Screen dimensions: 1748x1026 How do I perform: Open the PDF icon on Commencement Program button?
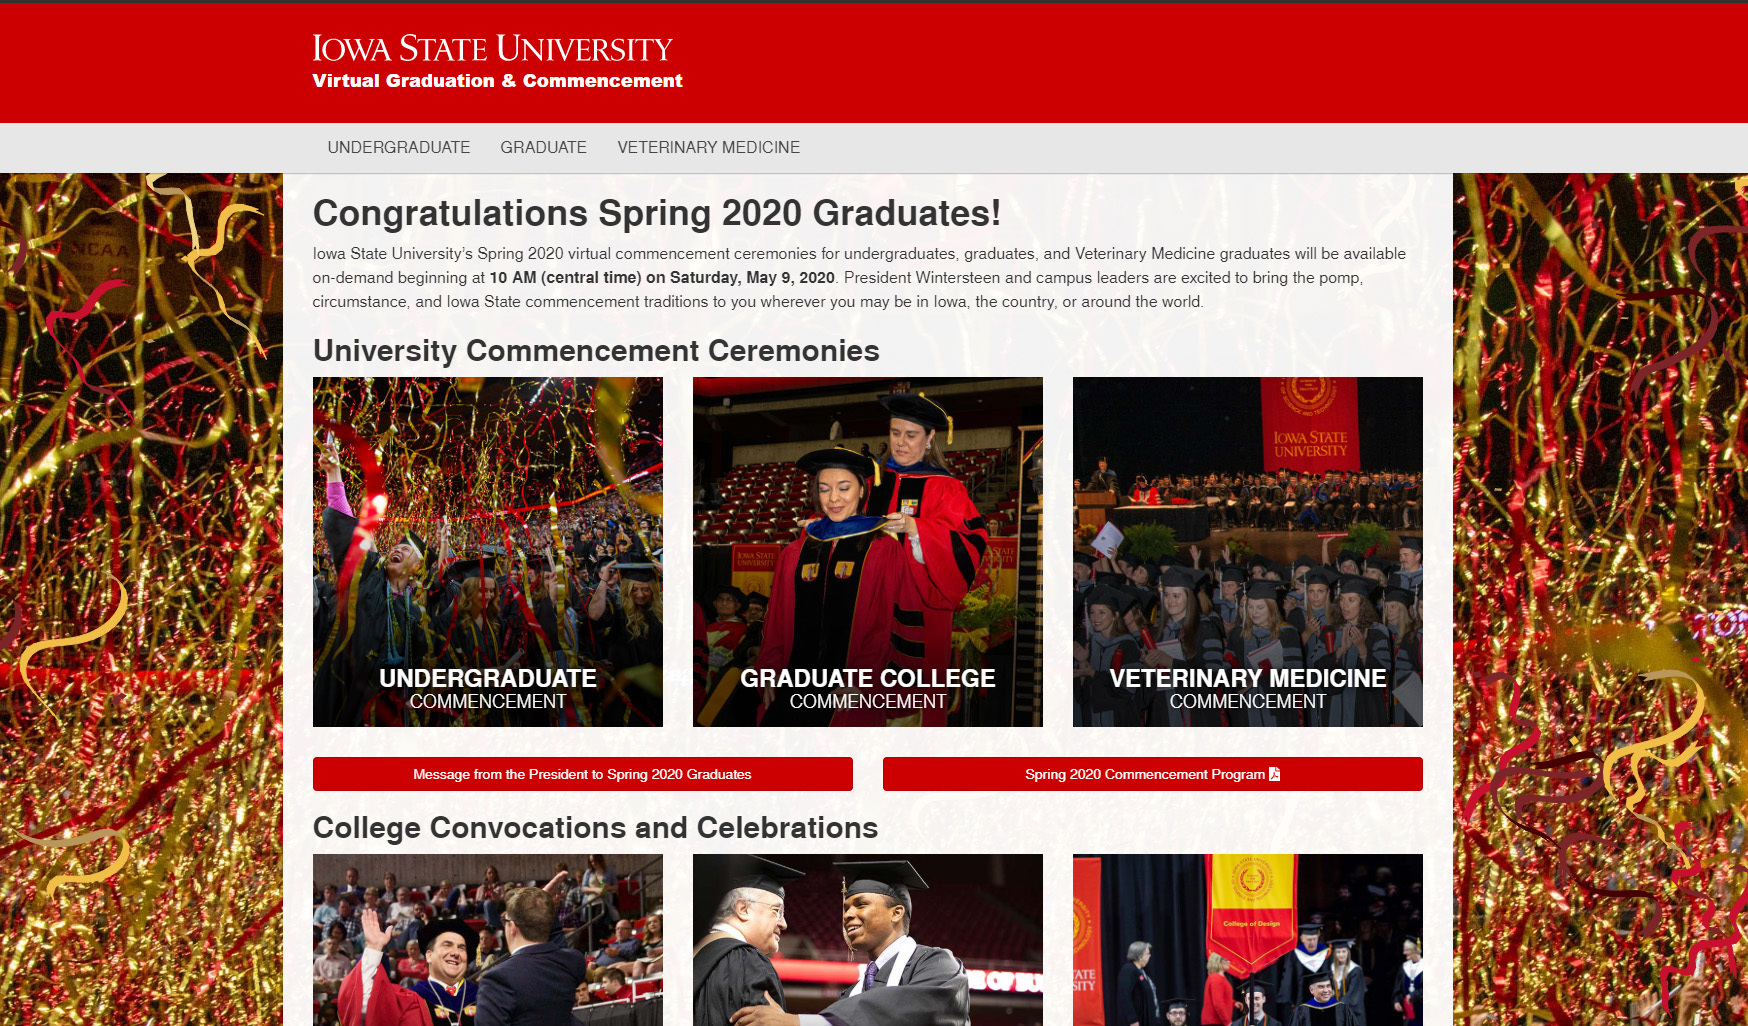pyautogui.click(x=1274, y=774)
